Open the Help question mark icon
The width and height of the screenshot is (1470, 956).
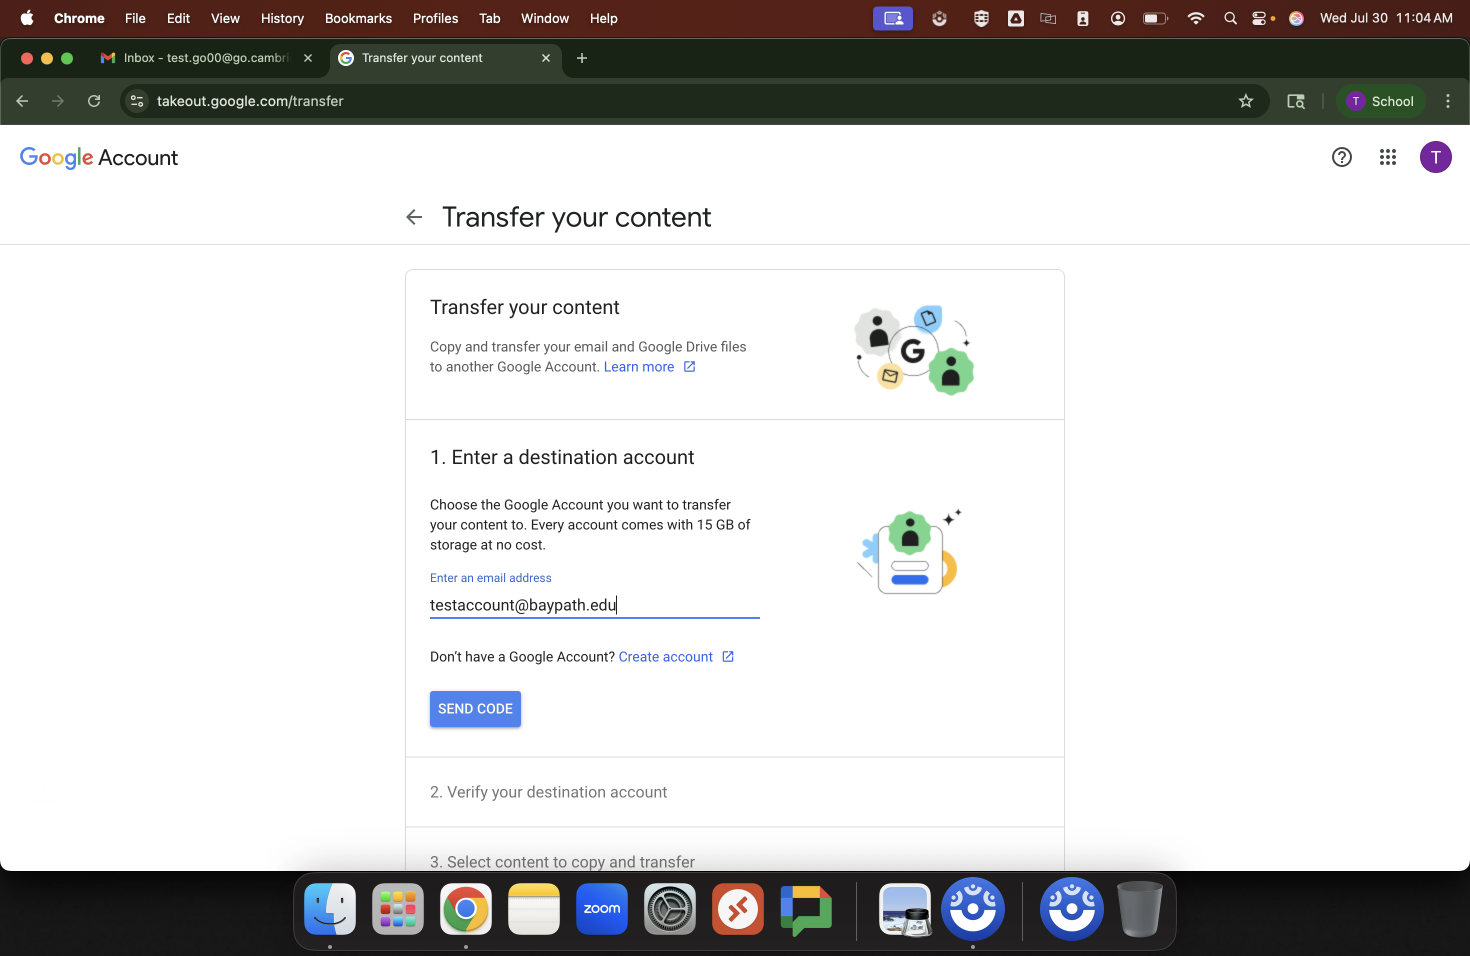(x=1341, y=157)
